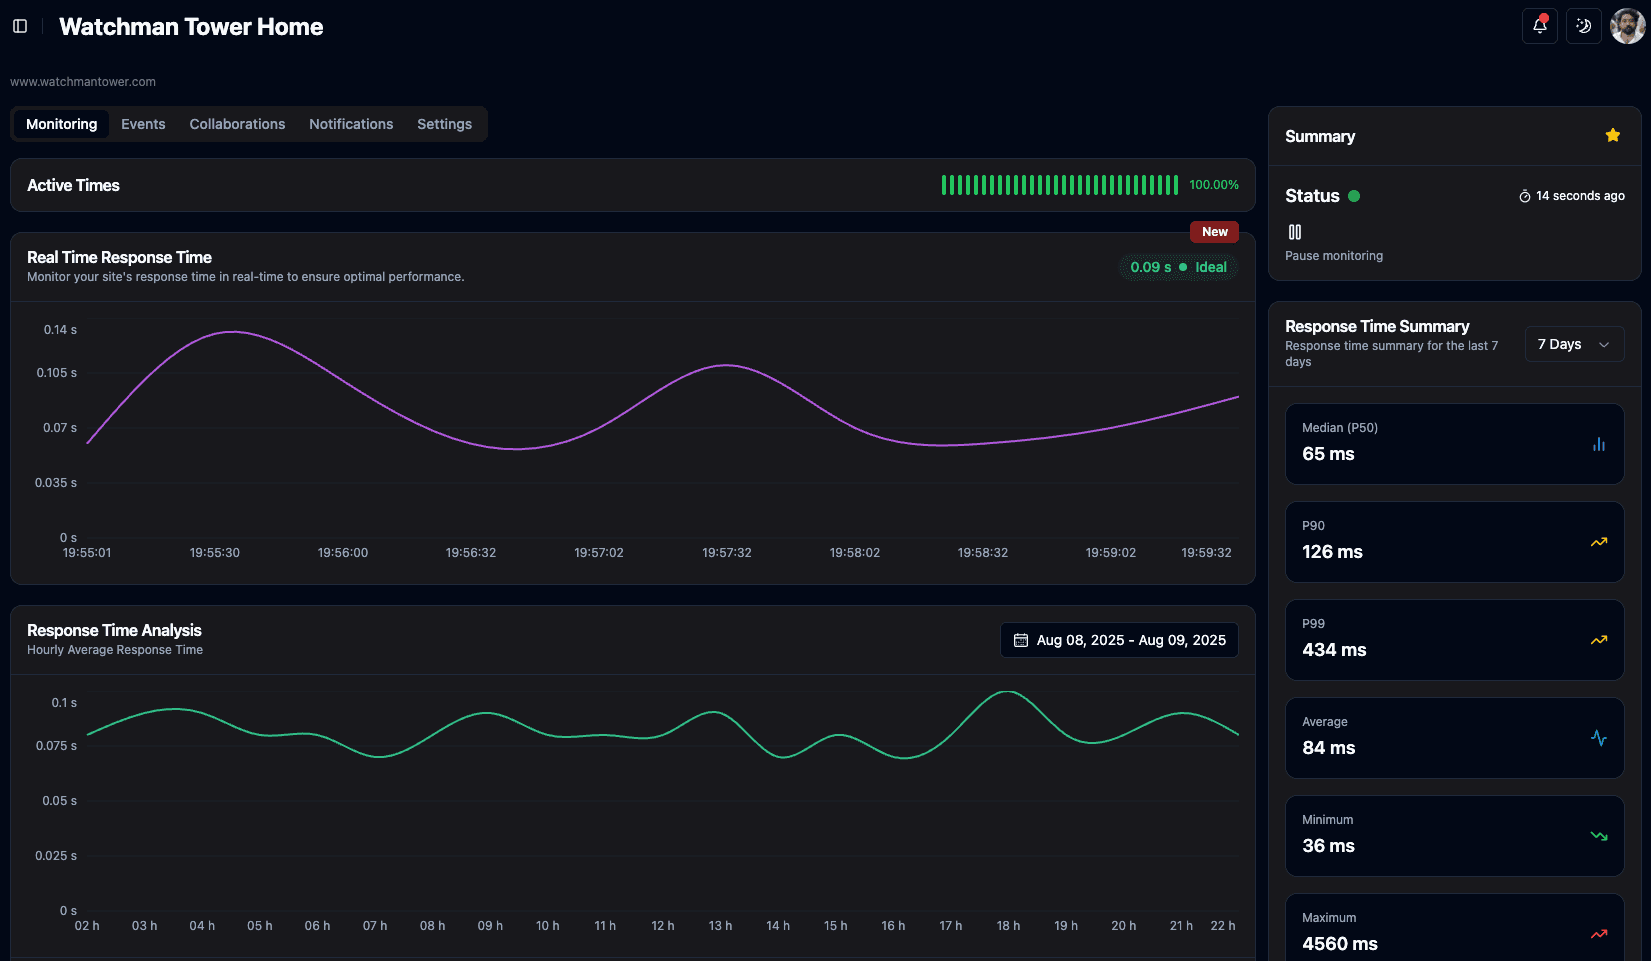Go to the Settings tab
The image size is (1651, 961).
[x=444, y=124]
